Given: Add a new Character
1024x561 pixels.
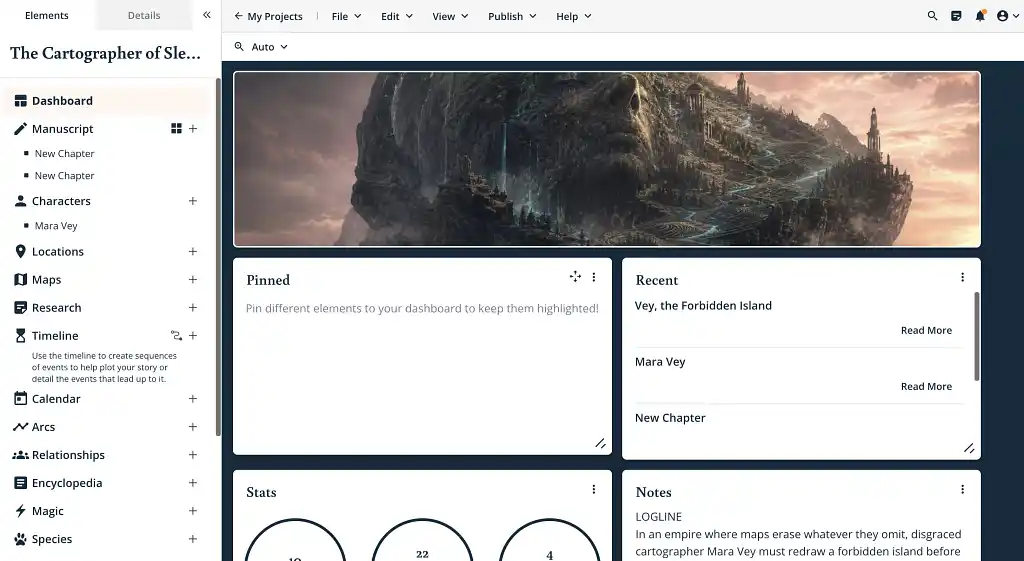Looking at the screenshot, I should 193,201.
